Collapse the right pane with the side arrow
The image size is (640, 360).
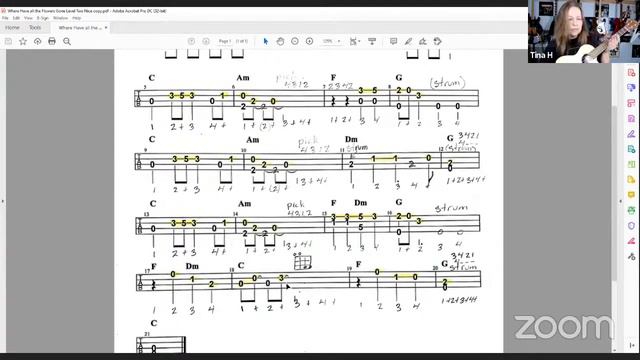(621, 201)
